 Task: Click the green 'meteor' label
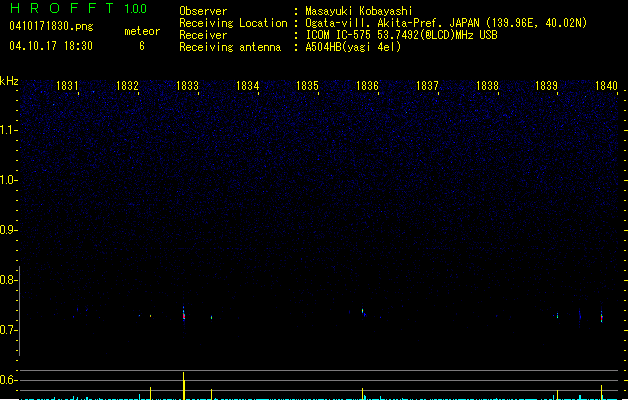tap(142, 31)
